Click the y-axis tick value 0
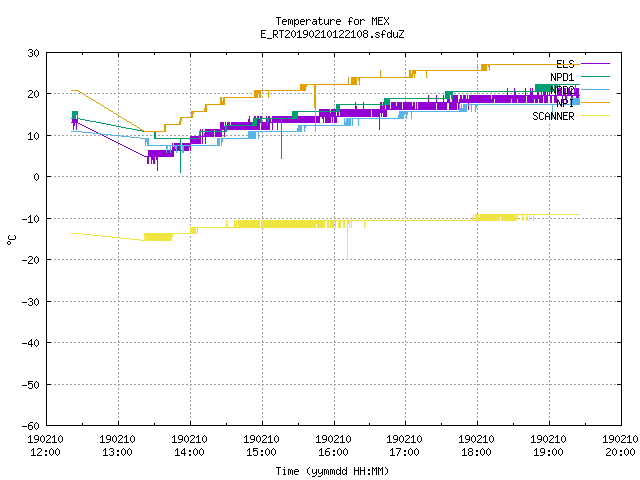 pos(37,177)
